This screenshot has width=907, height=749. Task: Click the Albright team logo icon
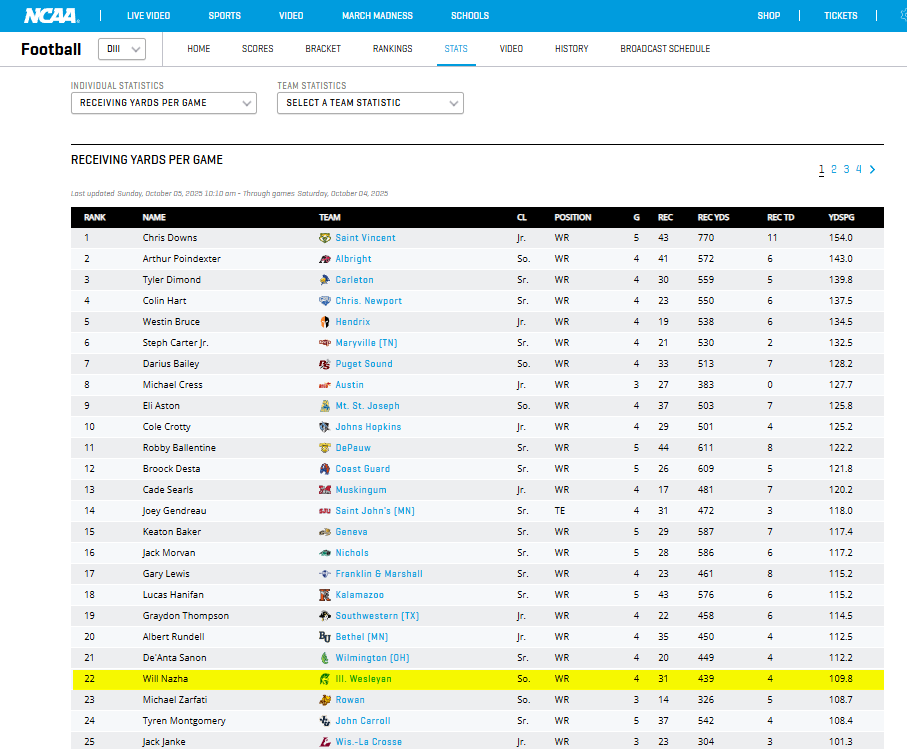[325, 259]
